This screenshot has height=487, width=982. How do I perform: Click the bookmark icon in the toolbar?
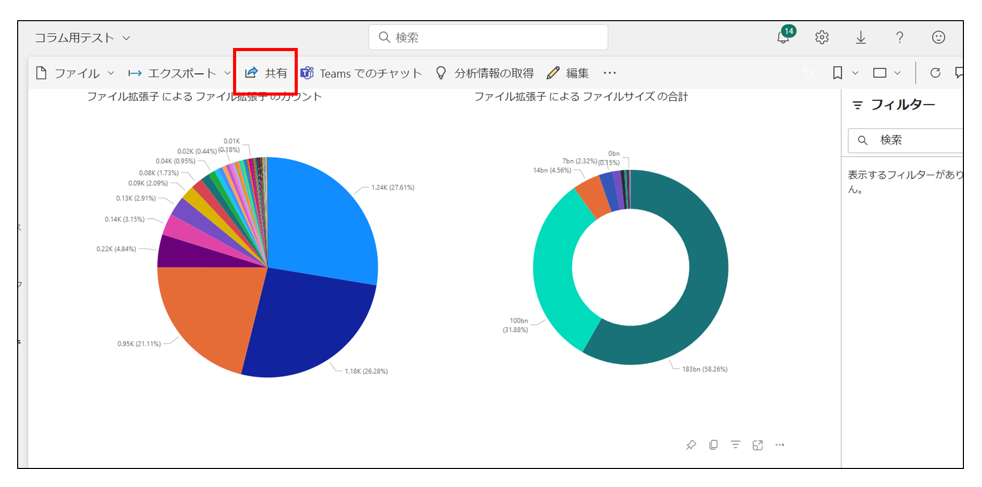pyautogui.click(x=837, y=73)
